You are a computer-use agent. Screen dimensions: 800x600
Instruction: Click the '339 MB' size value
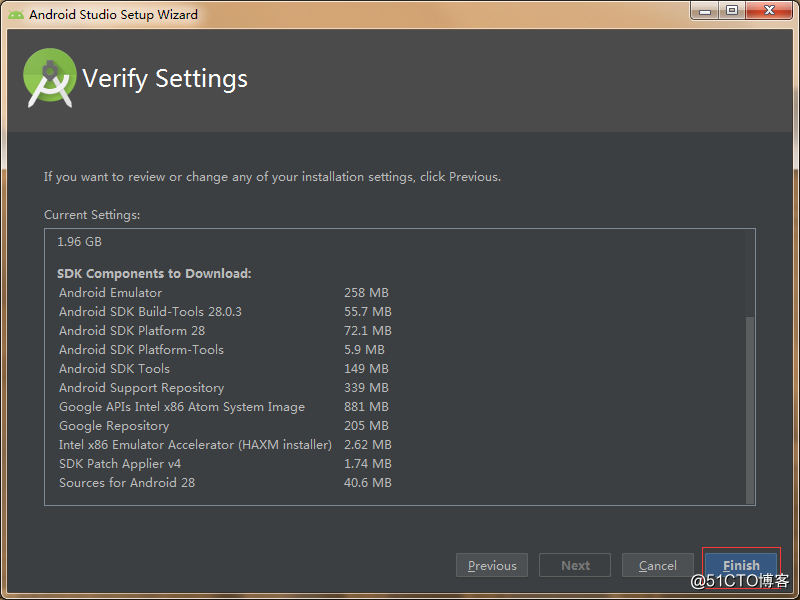[x=366, y=388]
